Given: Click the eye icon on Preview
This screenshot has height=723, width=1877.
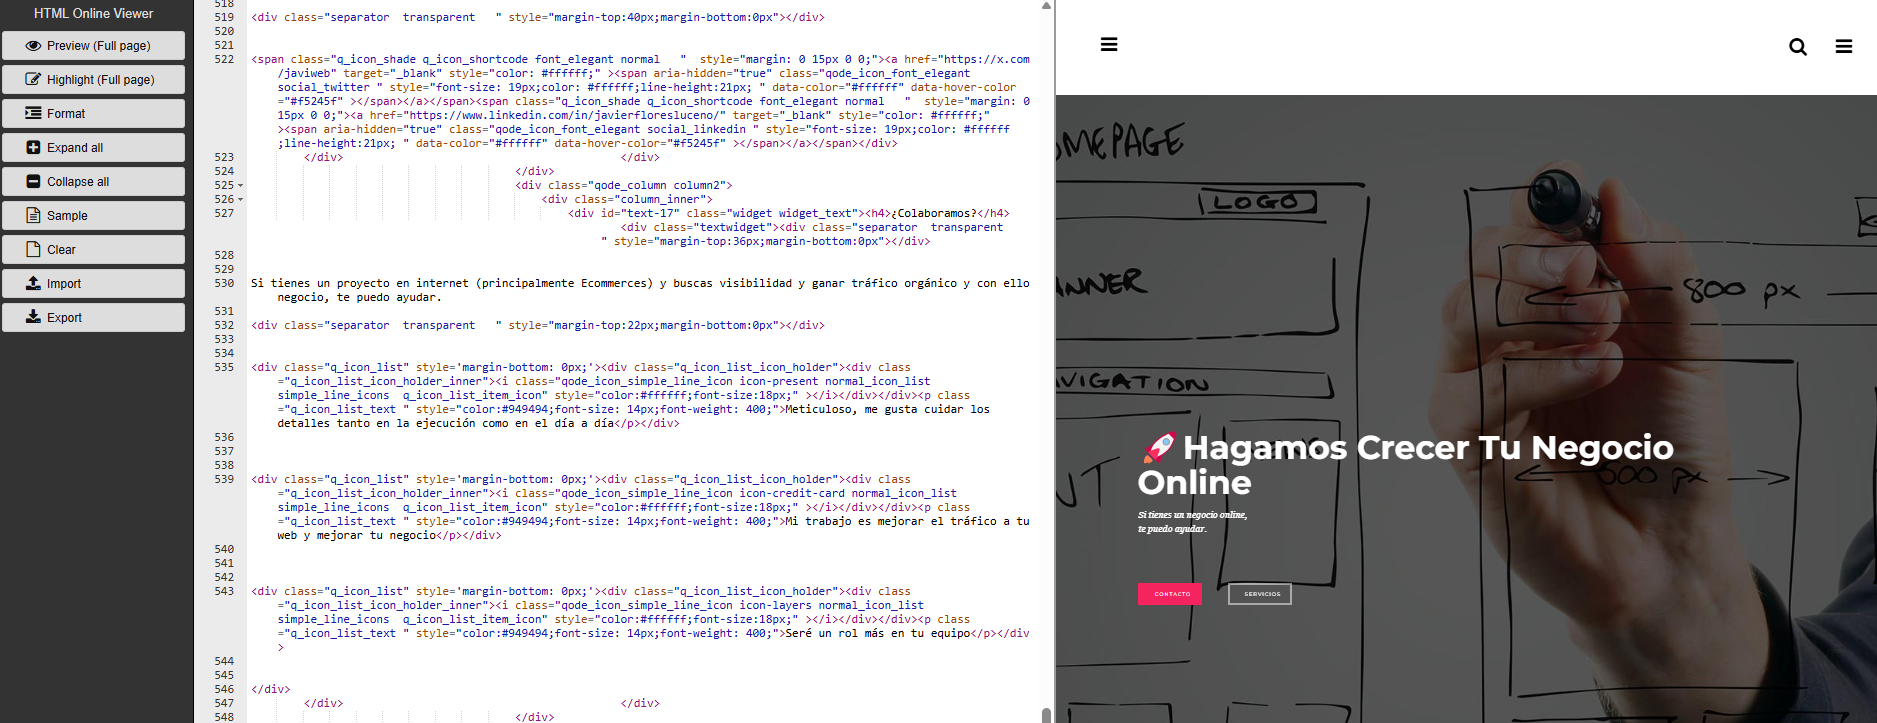Looking at the screenshot, I should pyautogui.click(x=33, y=46).
